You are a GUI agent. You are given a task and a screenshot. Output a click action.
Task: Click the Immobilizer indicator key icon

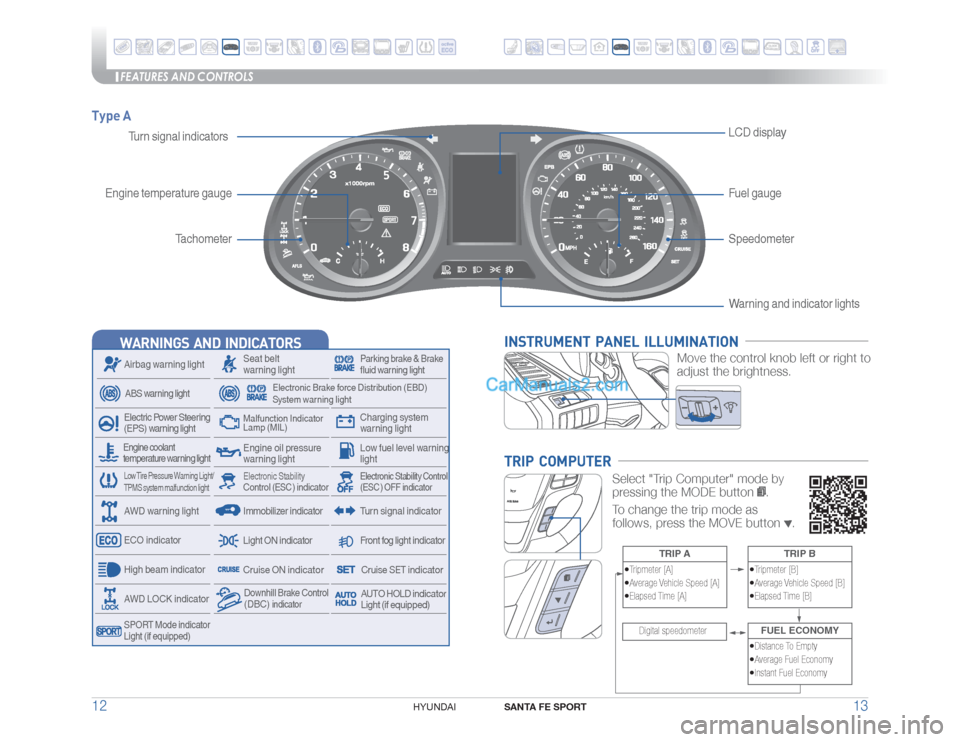pos(228,511)
